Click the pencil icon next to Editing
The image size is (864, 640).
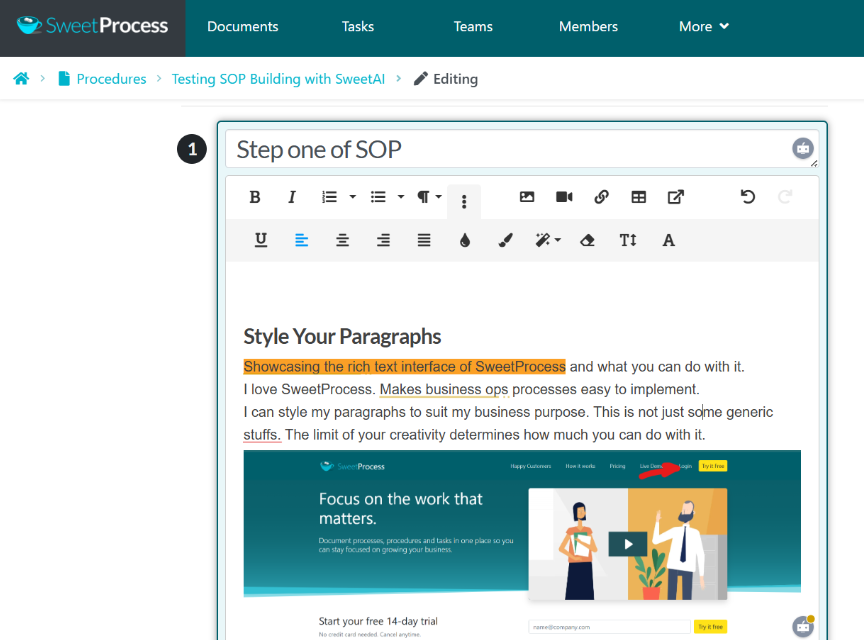click(420, 79)
